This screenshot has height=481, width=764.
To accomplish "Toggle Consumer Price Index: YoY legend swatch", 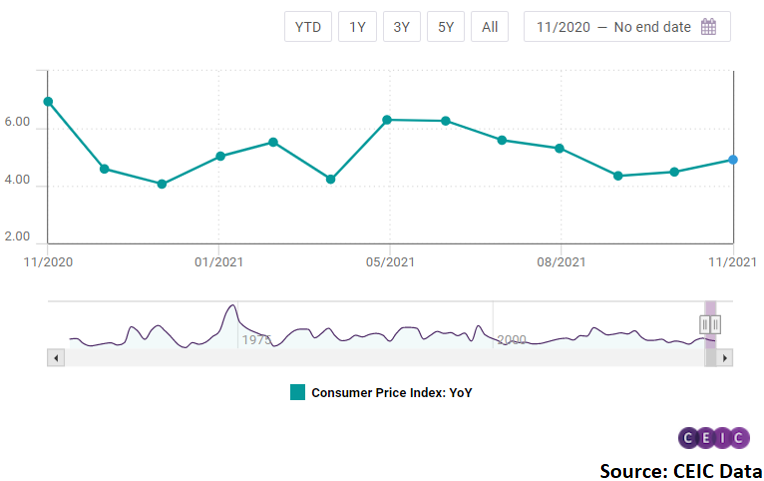I will (x=297, y=392).
